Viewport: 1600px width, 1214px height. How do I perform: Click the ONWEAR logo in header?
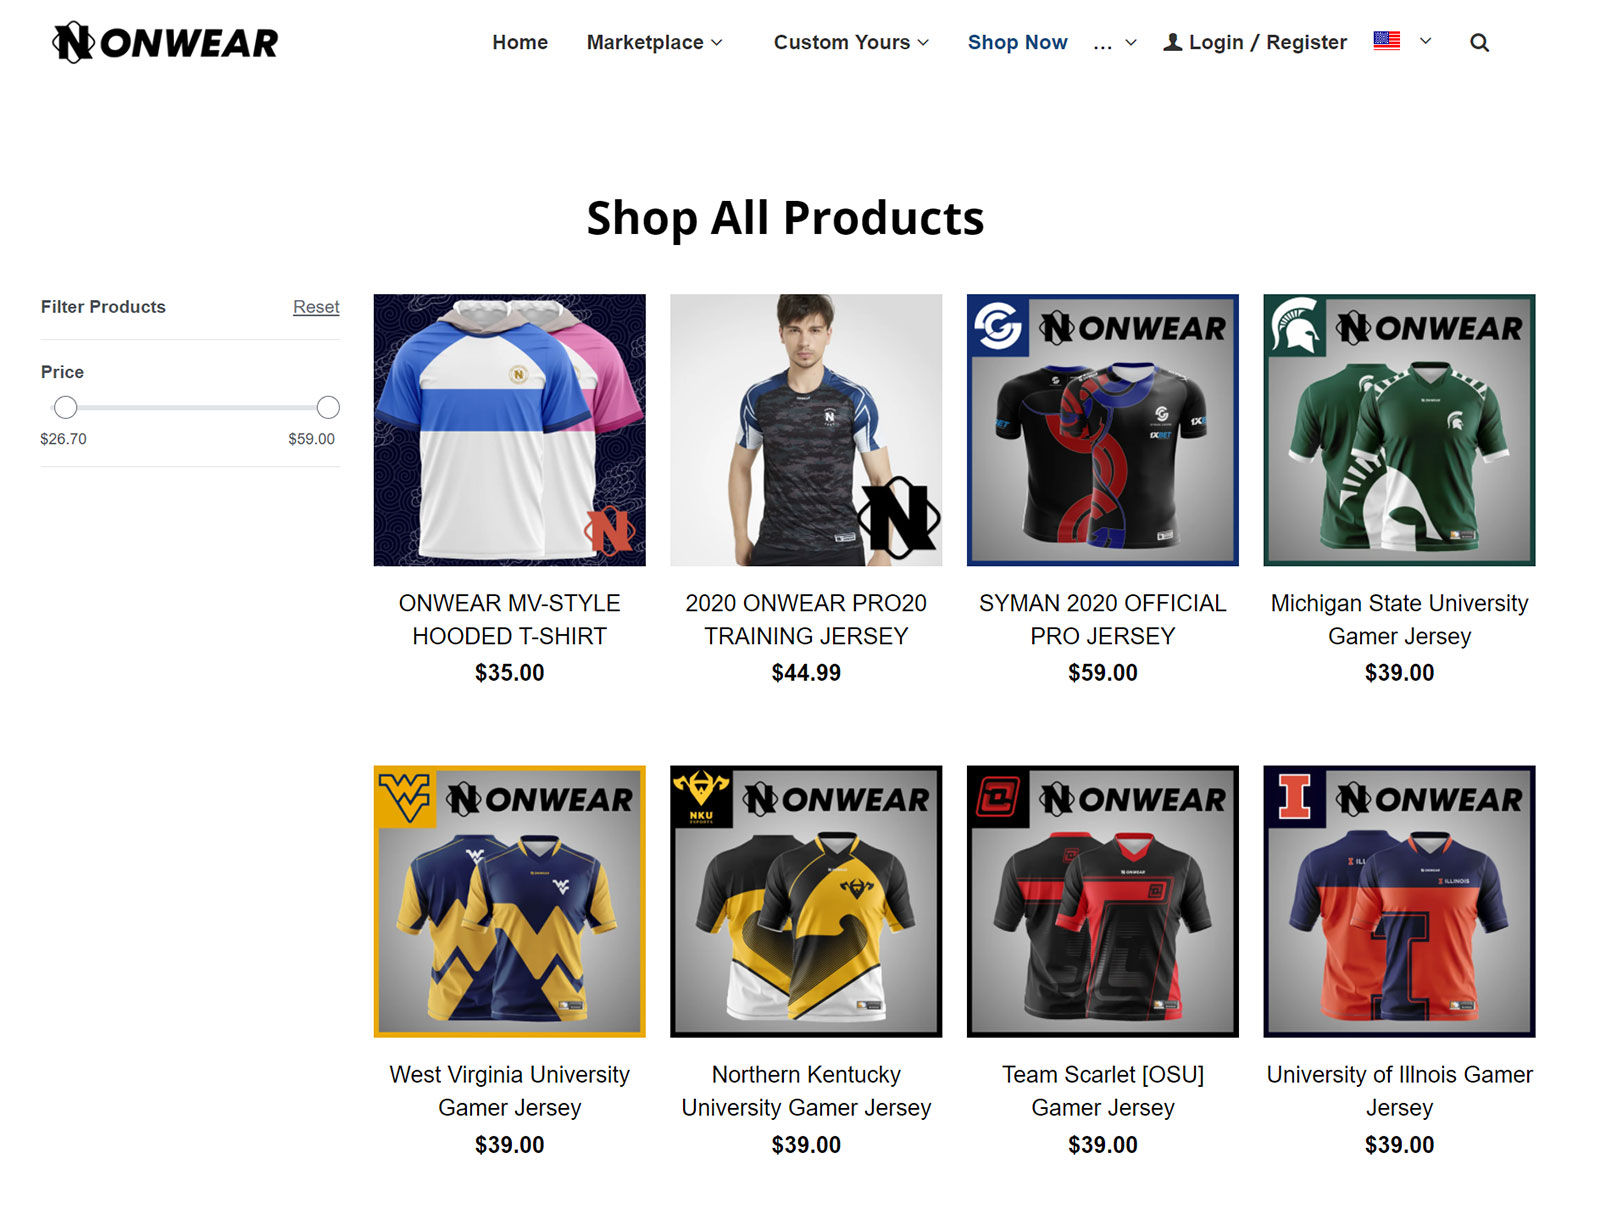pyautogui.click(x=166, y=42)
